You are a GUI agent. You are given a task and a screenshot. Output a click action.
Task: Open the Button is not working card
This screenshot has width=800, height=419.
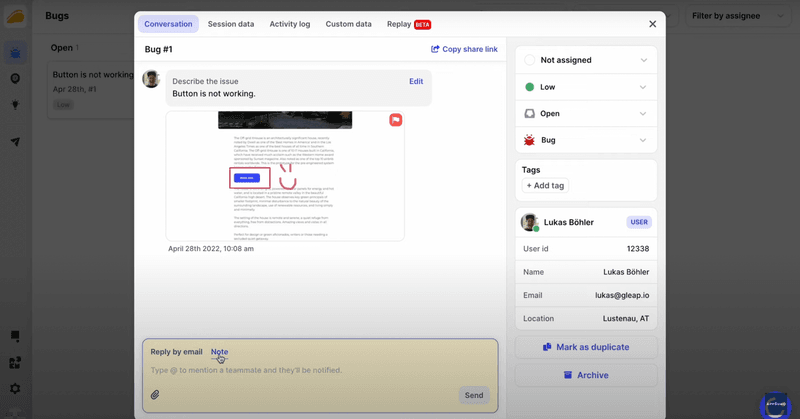click(x=91, y=90)
